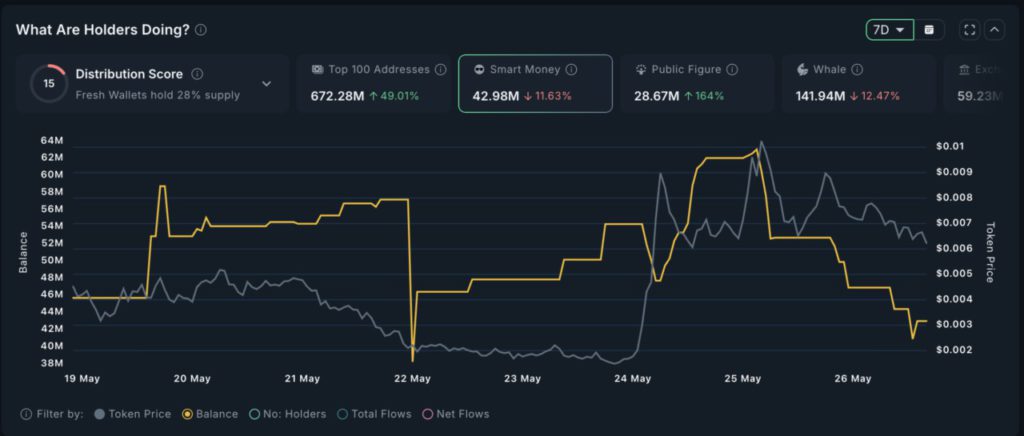The image size is (1024, 436).
Task: Expand the Distribution Score chevron
Action: [266, 84]
